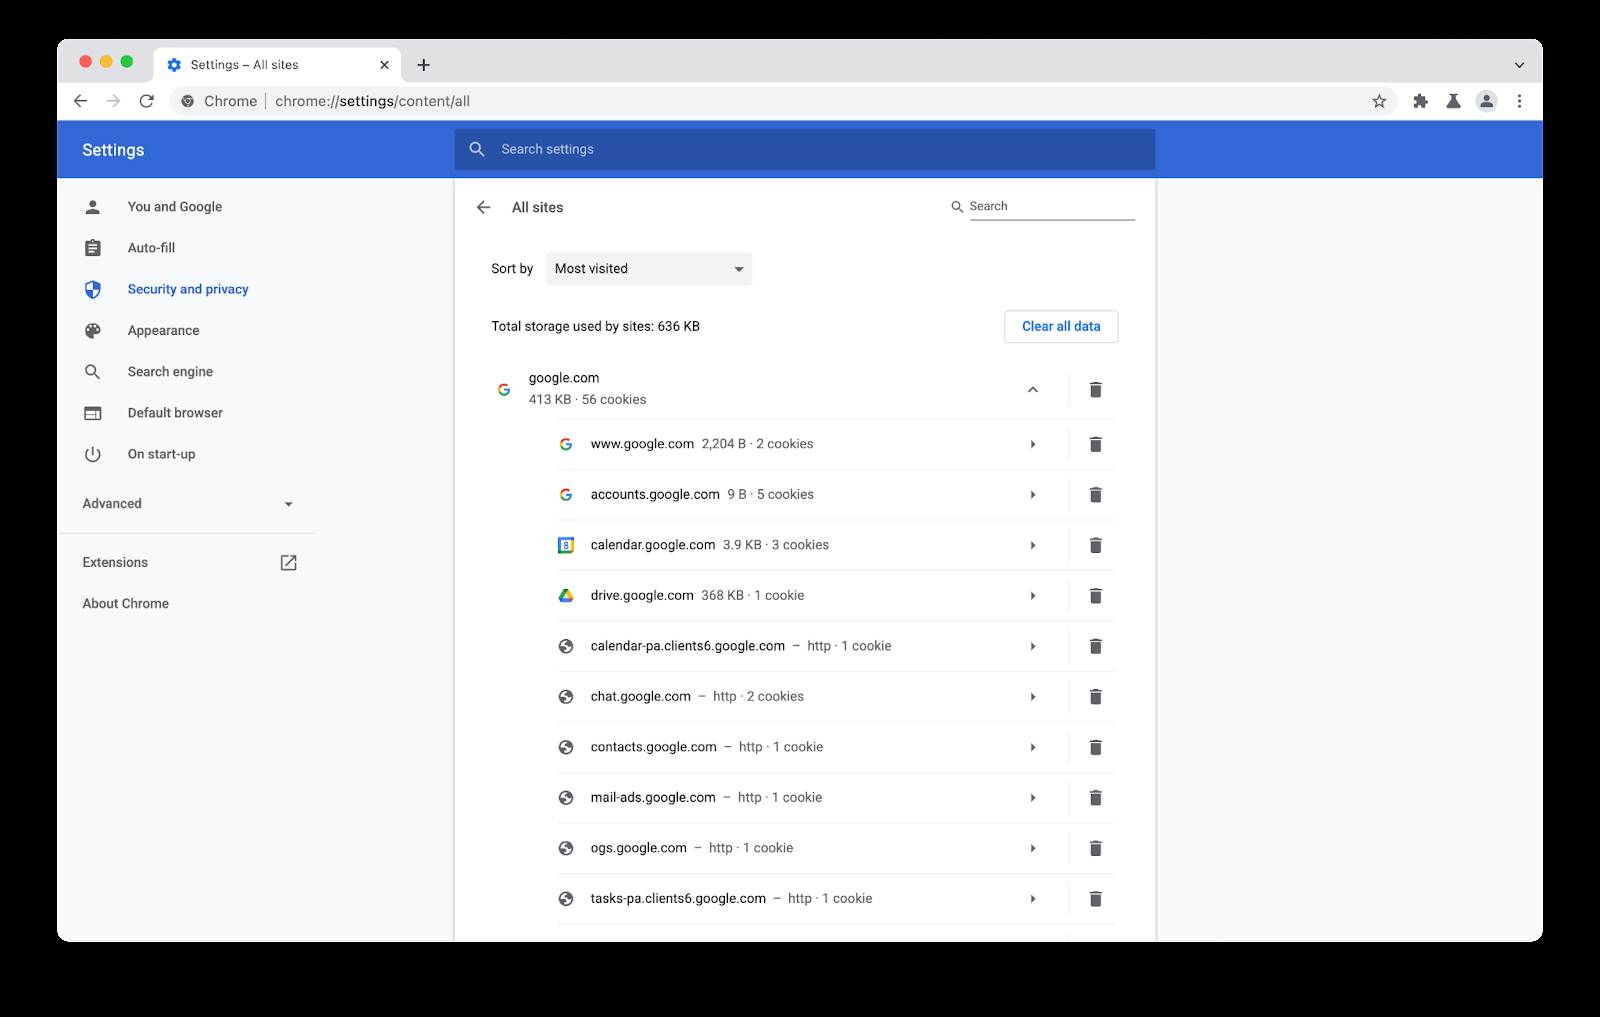Click the Appearance palette icon
This screenshot has height=1017, width=1600.
[x=92, y=330]
